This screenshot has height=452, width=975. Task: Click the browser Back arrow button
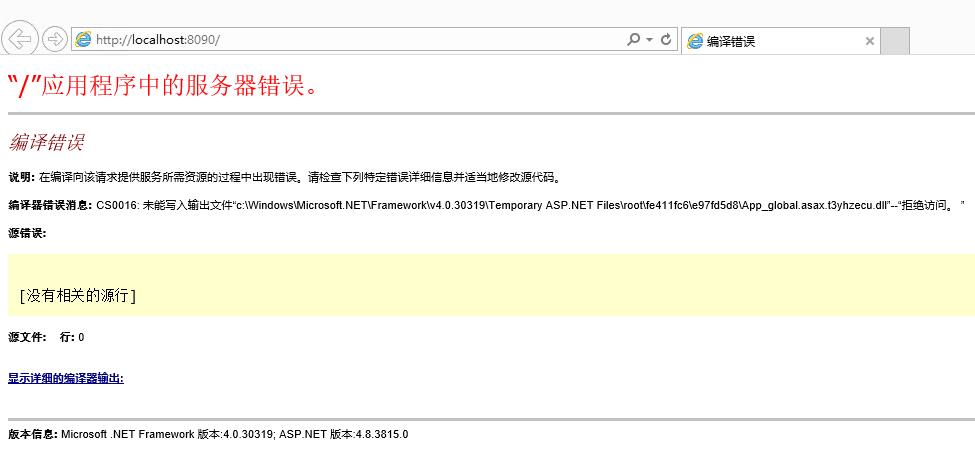pyautogui.click(x=20, y=39)
